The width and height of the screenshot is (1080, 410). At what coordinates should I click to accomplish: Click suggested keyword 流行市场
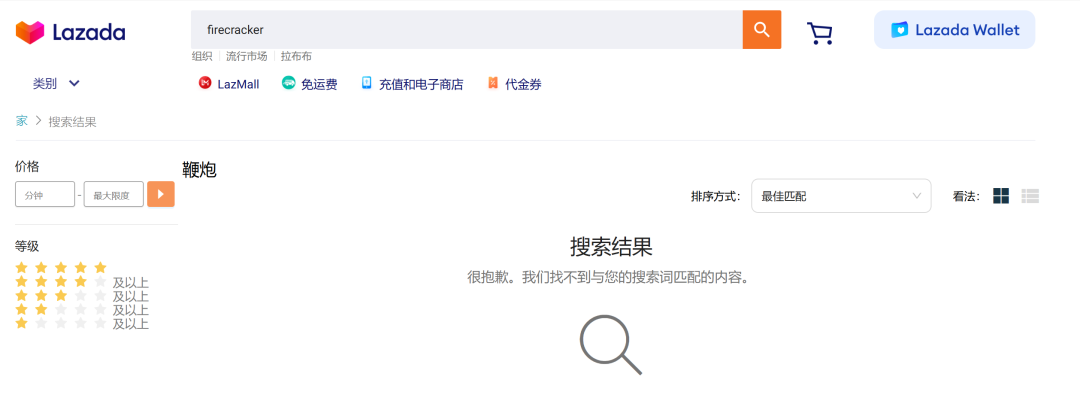pyautogui.click(x=247, y=57)
